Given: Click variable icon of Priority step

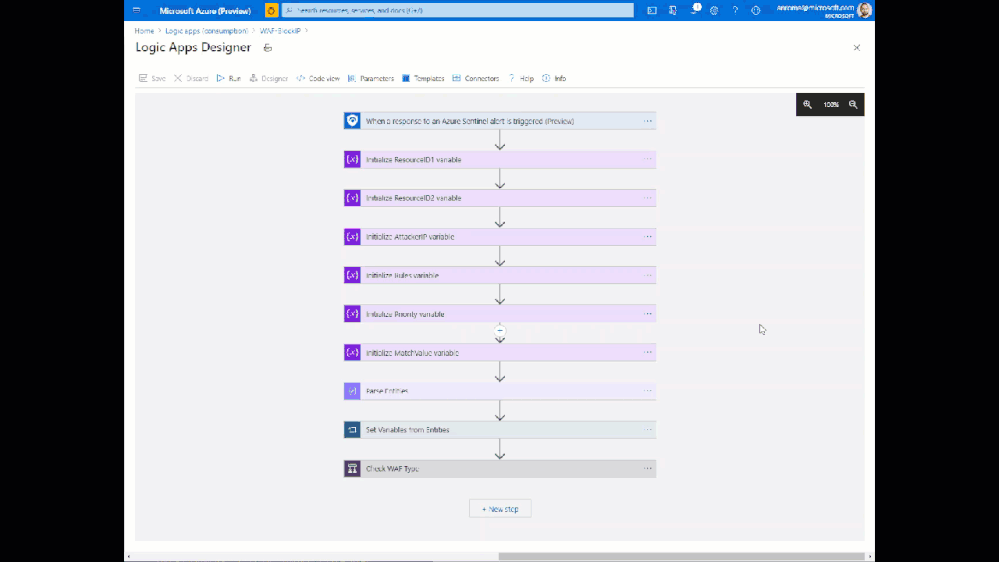Looking at the screenshot, I should tap(352, 314).
